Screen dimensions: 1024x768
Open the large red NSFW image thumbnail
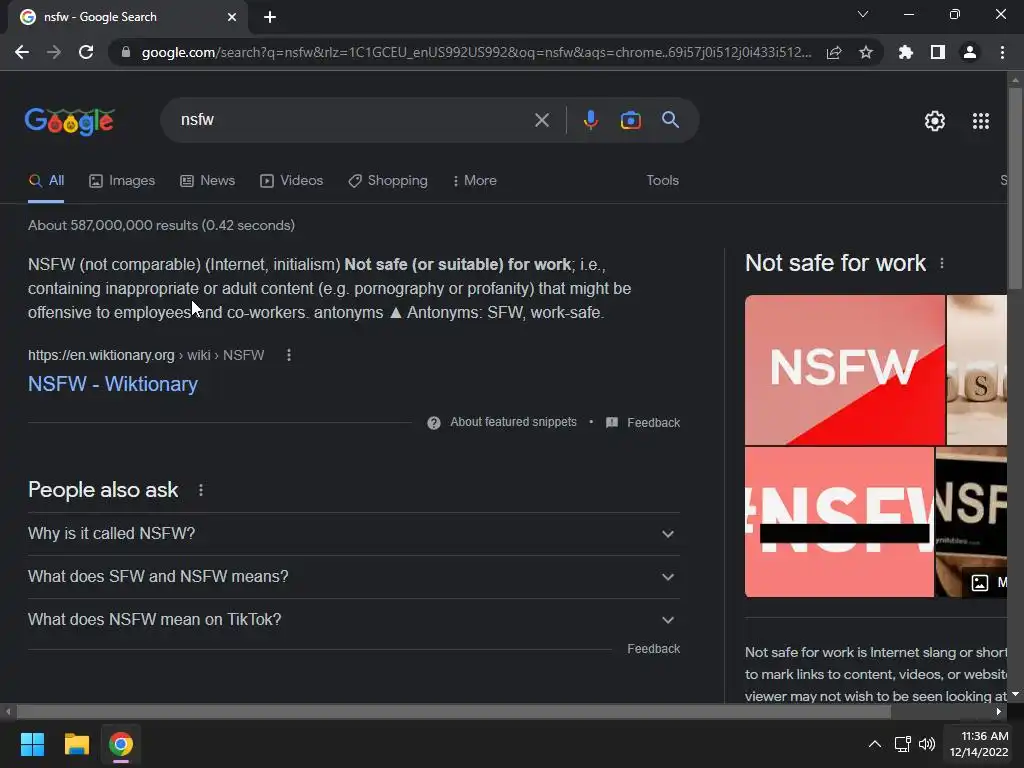844,370
